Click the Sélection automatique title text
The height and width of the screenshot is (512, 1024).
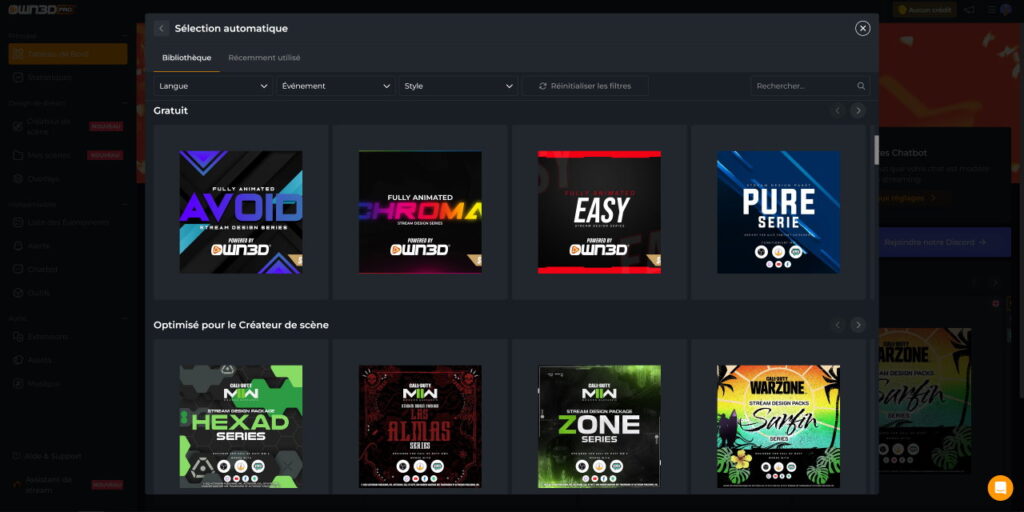pyautogui.click(x=231, y=28)
